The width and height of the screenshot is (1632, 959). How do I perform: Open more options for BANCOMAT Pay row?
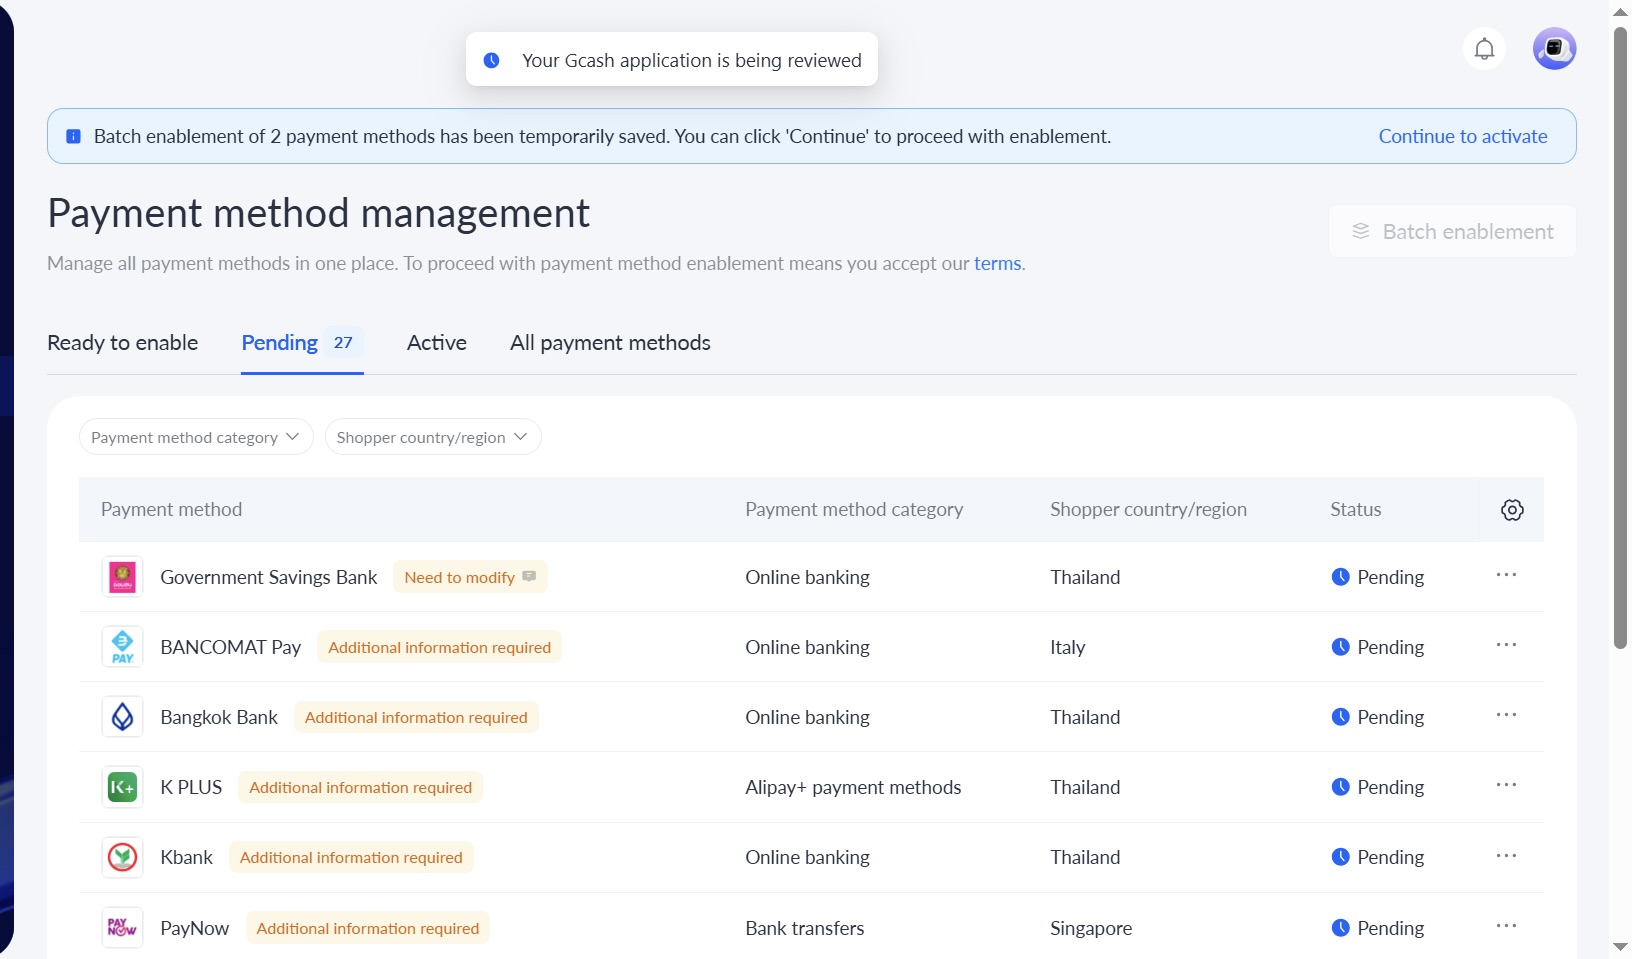[1506, 645]
